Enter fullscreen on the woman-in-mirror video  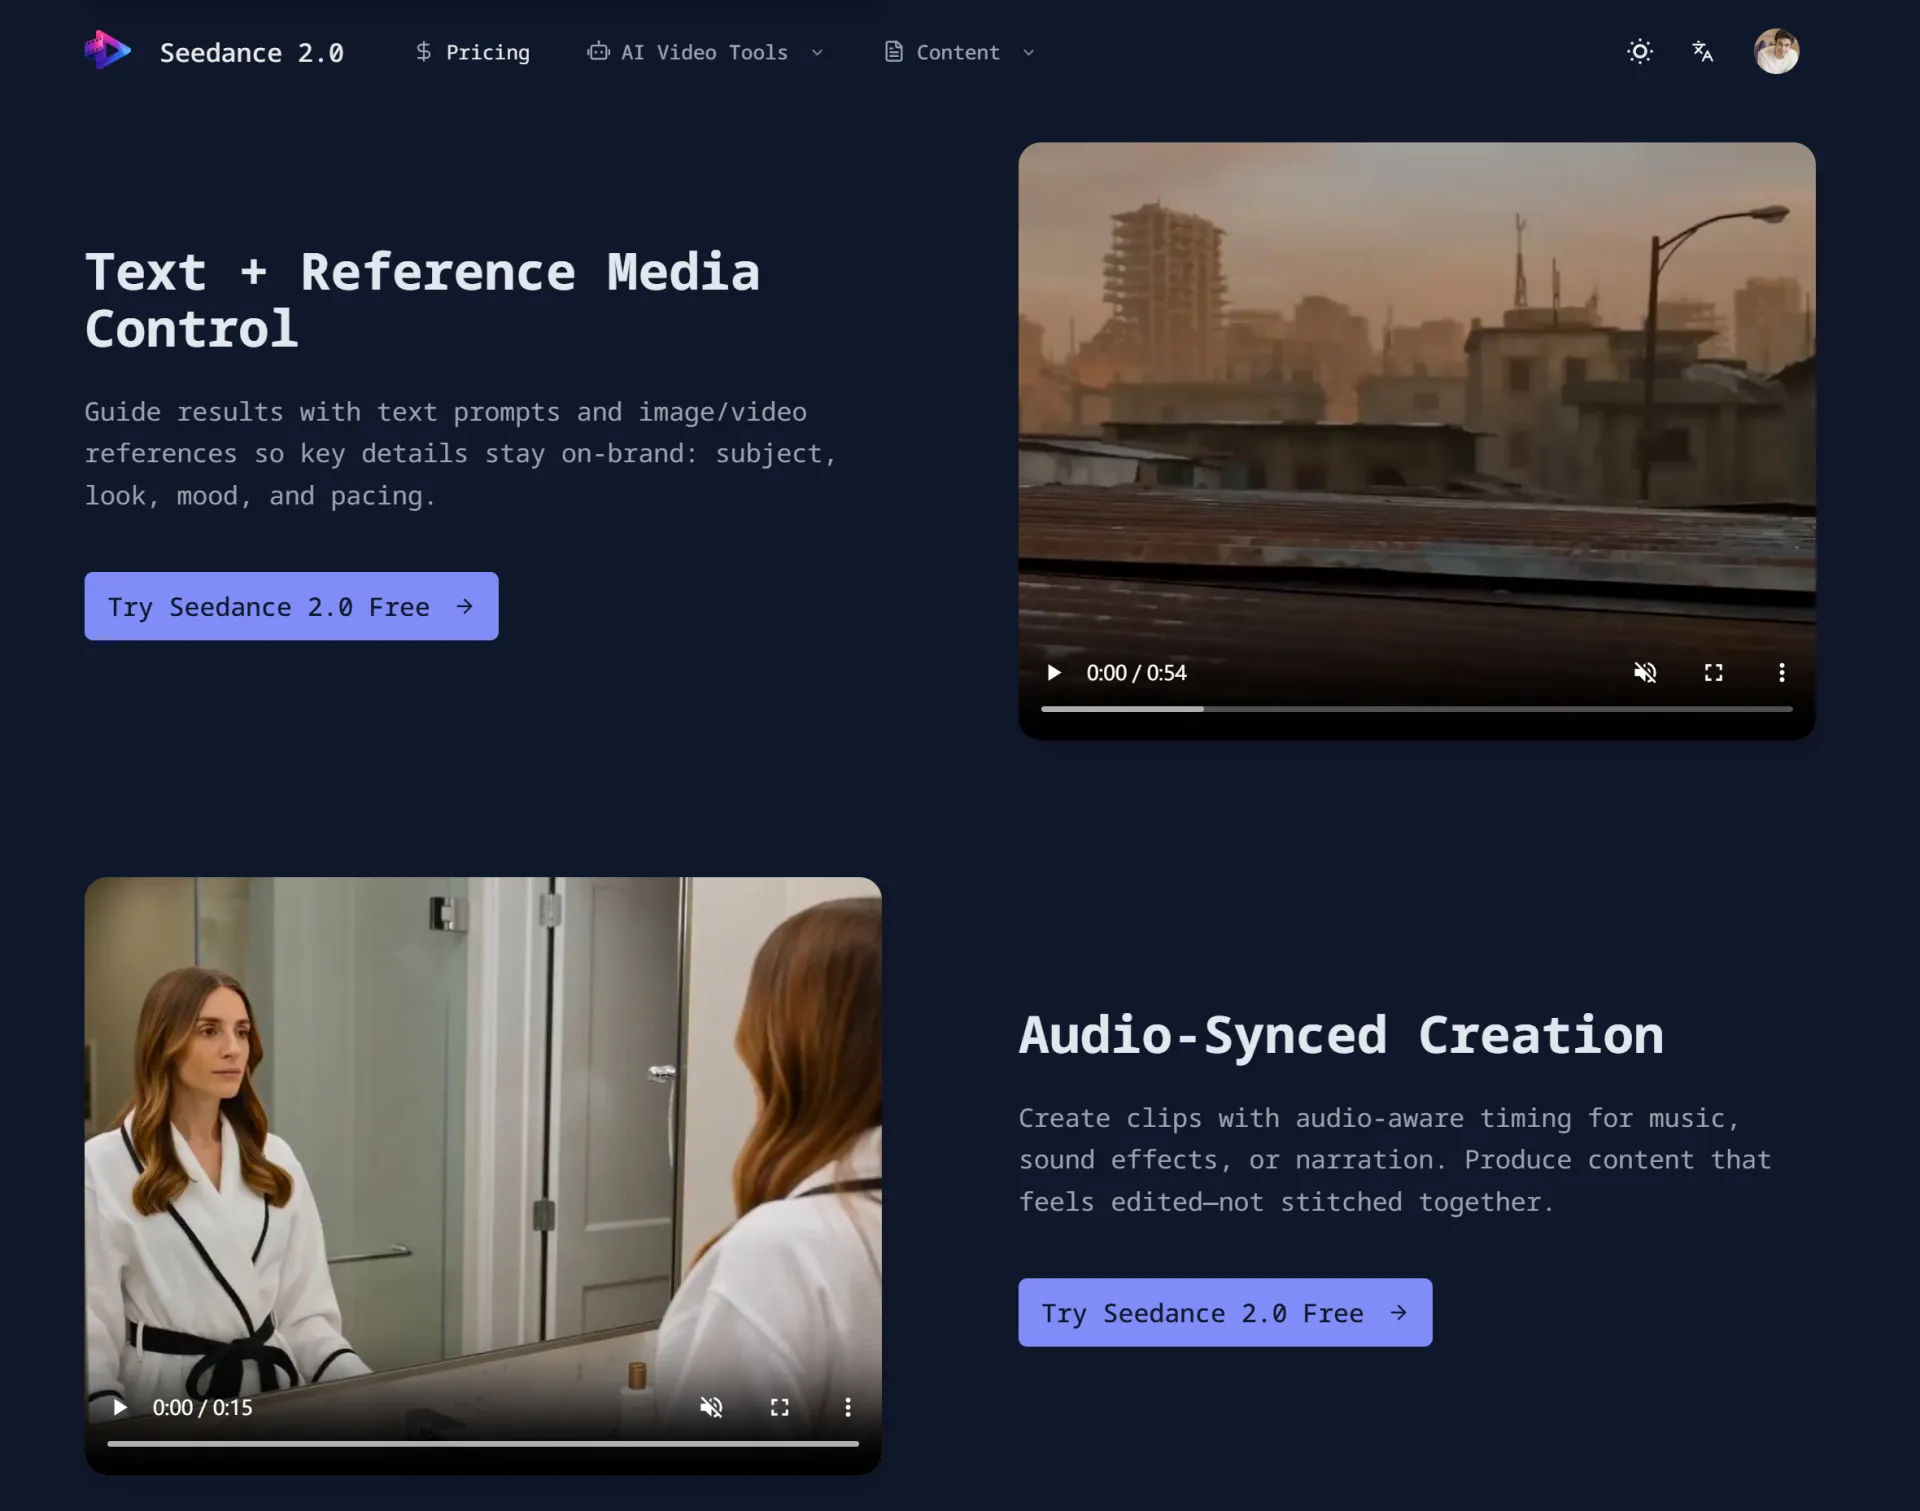coord(779,1407)
